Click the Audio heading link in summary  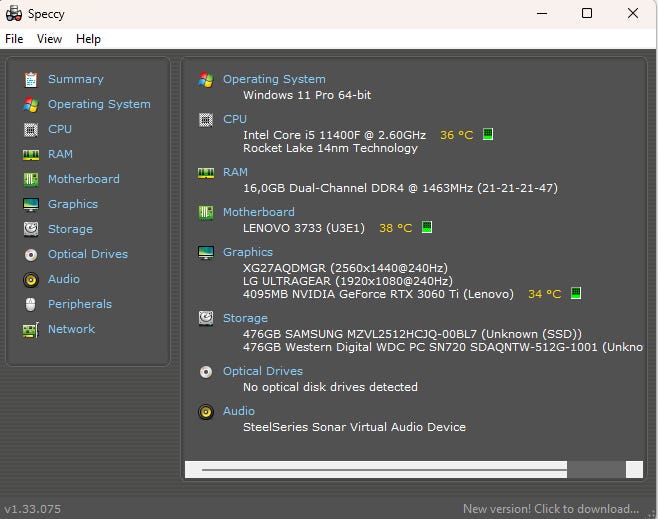point(238,411)
